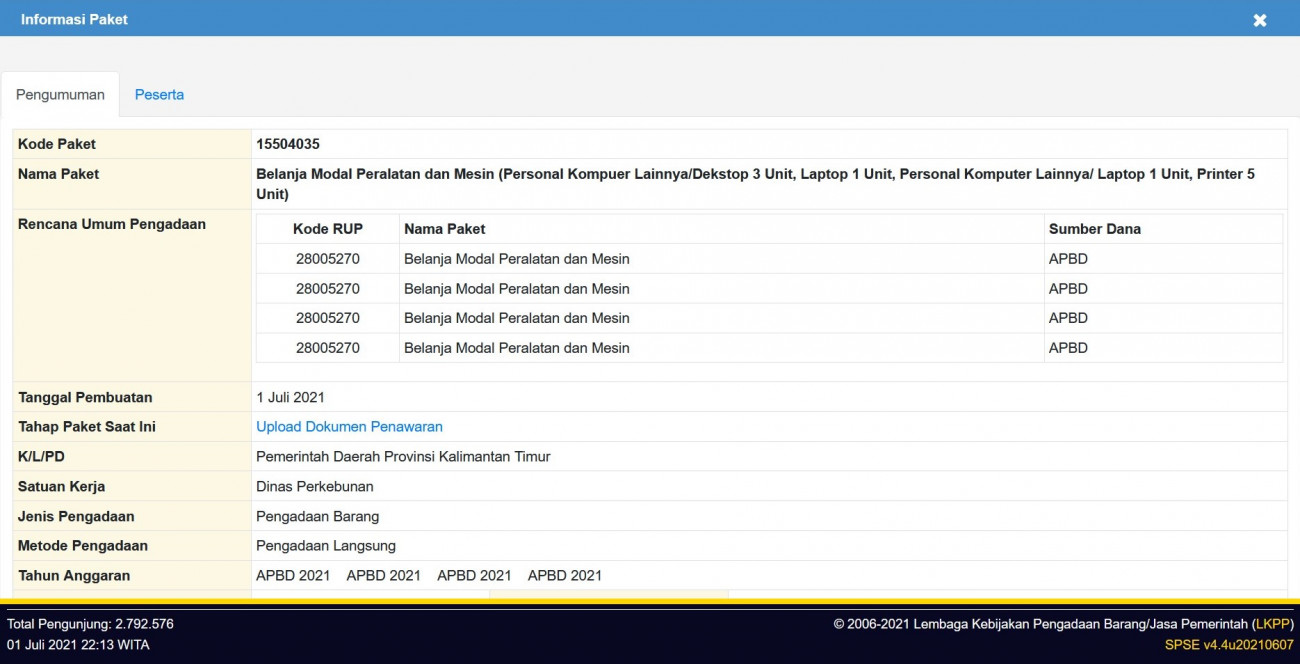This screenshot has height=664, width=1300.
Task: Click the Kode RUP column header
Action: (328, 228)
